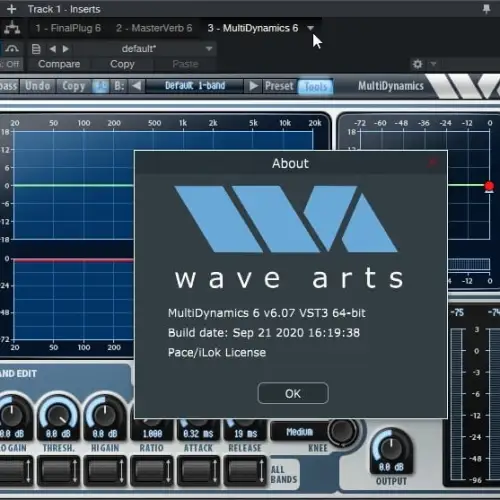Load previous preset with the left arrow
The width and height of the screenshot is (500, 500).
click(x=53, y=49)
